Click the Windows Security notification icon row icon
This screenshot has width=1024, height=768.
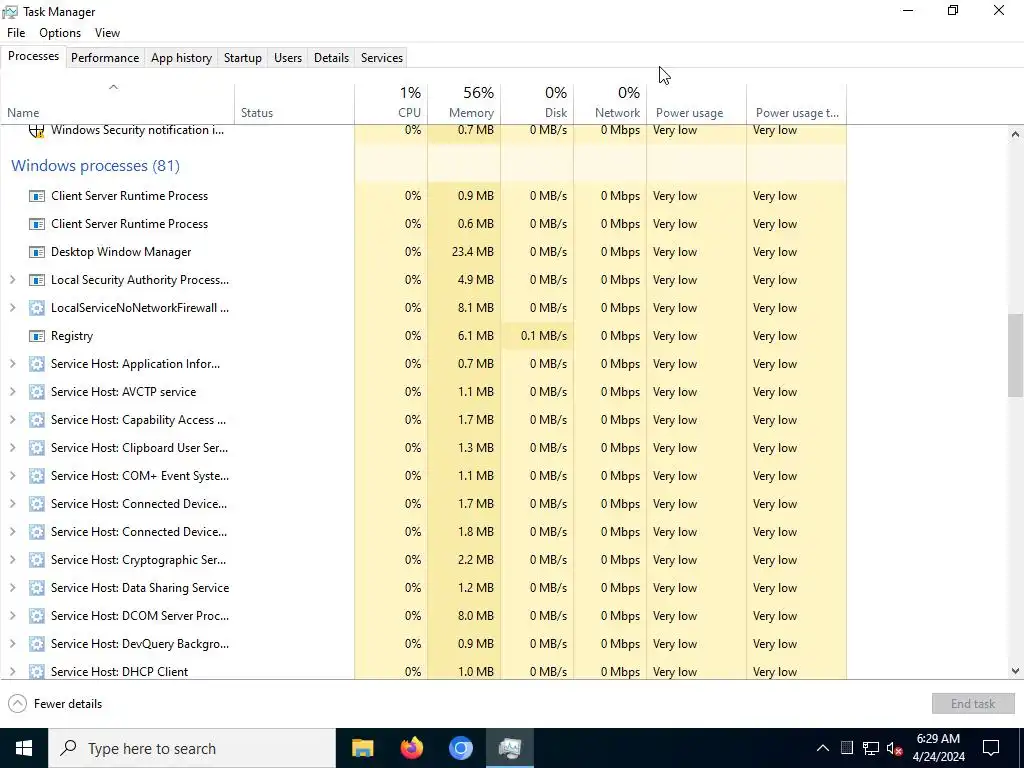pyautogui.click(x=37, y=130)
